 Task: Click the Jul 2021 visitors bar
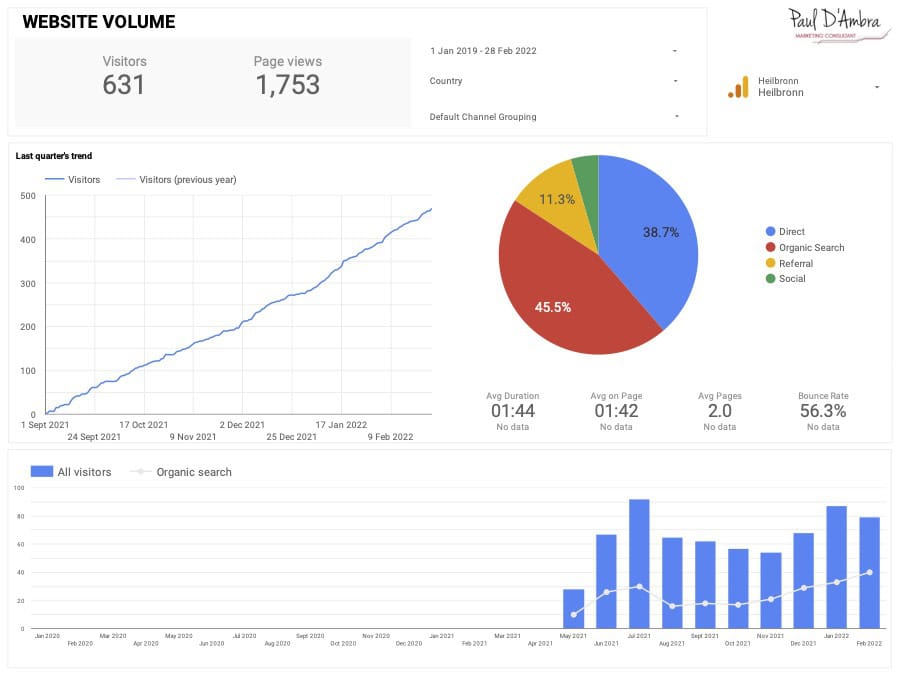pos(639,564)
